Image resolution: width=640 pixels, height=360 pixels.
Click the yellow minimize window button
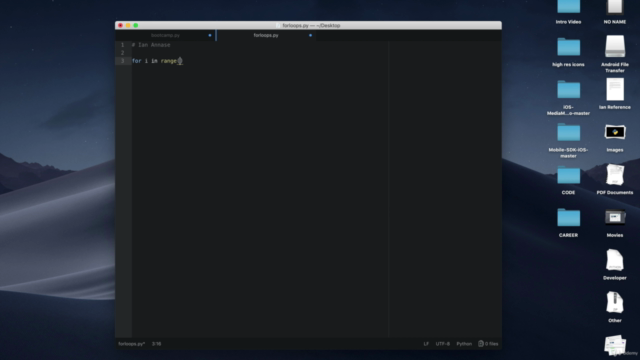point(128,25)
